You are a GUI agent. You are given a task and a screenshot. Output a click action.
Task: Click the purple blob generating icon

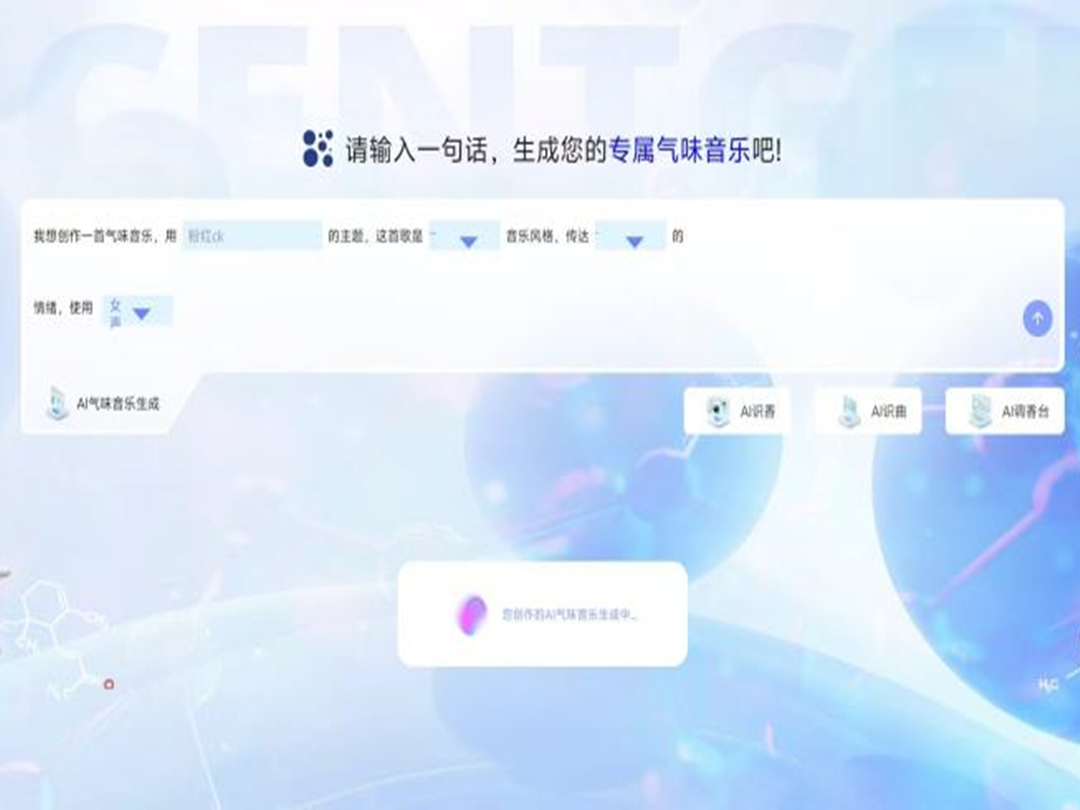471,614
